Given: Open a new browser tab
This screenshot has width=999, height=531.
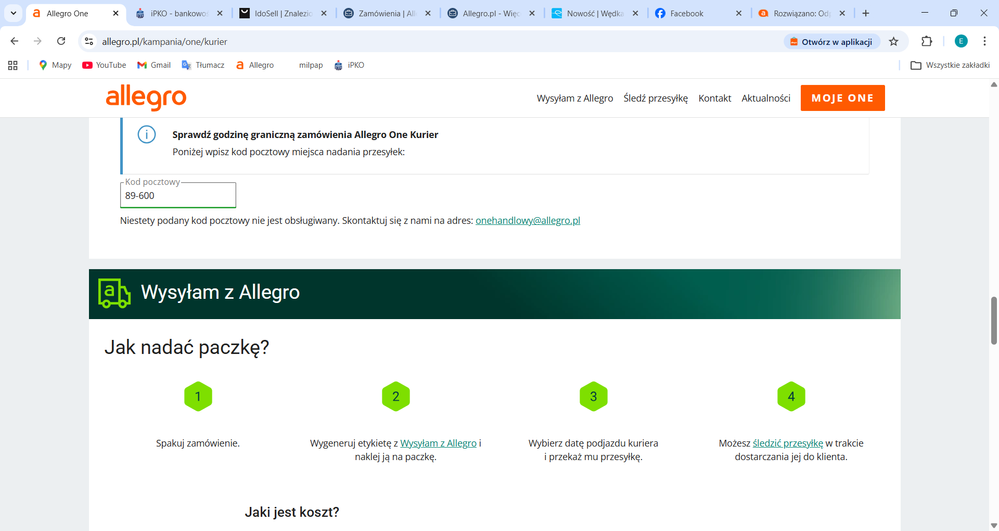Looking at the screenshot, I should (865, 13).
